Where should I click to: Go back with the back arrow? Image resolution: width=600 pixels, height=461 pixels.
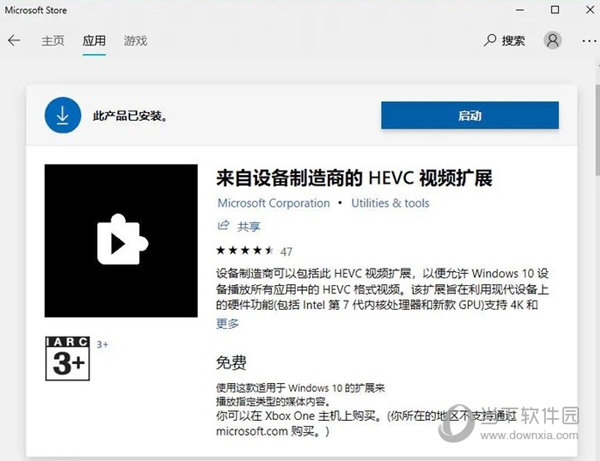pos(14,40)
